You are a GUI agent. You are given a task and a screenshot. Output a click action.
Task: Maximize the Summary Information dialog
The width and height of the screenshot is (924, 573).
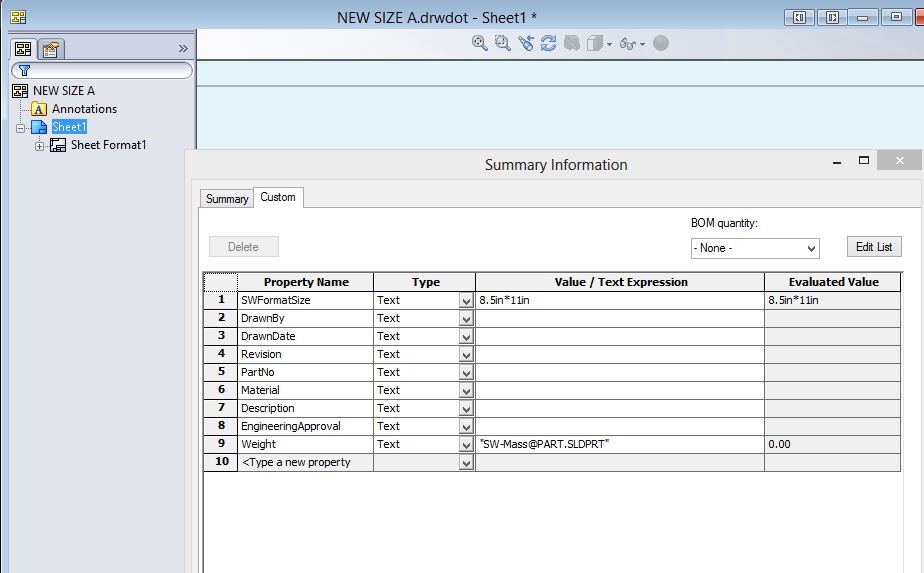tap(864, 160)
